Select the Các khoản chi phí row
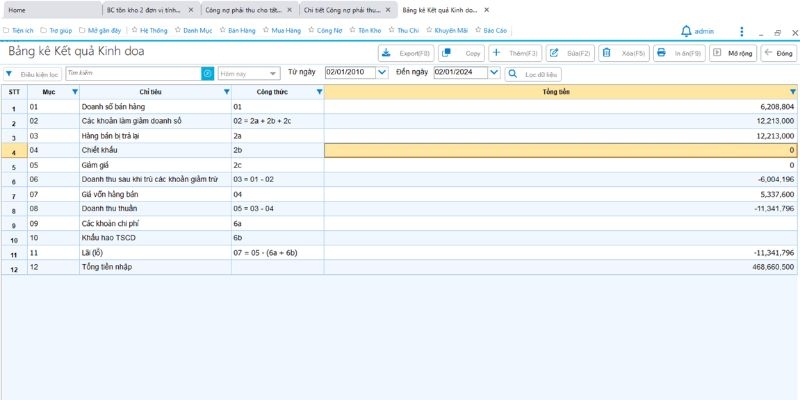800x400 pixels. point(399,223)
